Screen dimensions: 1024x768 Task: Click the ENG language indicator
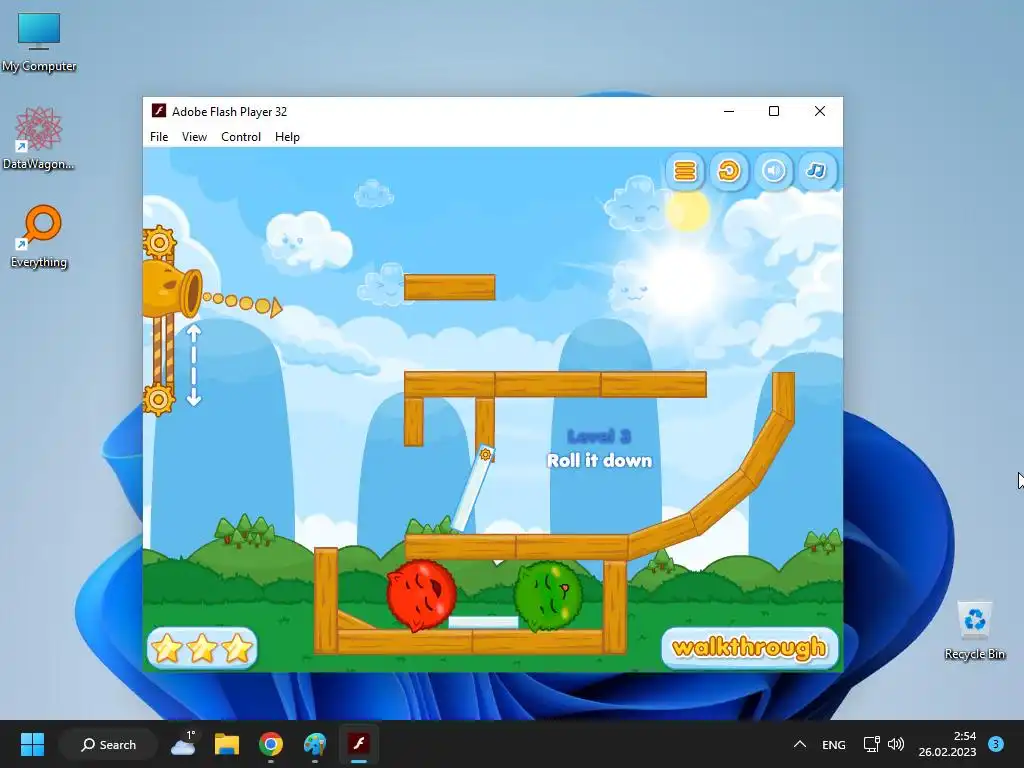click(833, 744)
